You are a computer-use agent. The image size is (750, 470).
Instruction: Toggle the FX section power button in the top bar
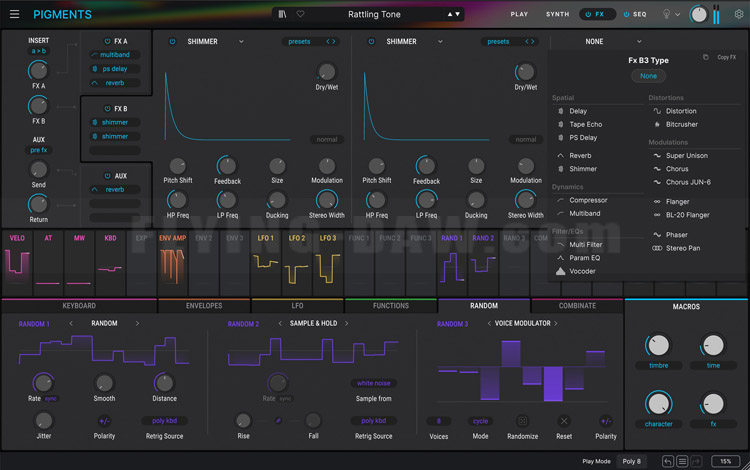pos(588,14)
